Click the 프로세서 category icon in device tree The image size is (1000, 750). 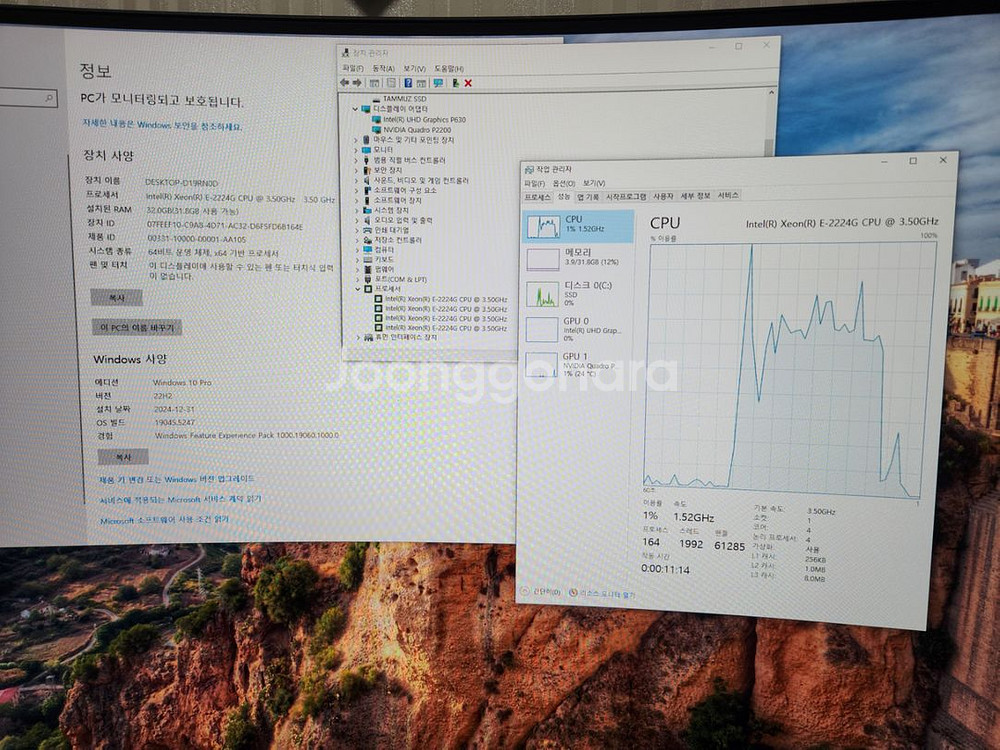(368, 289)
